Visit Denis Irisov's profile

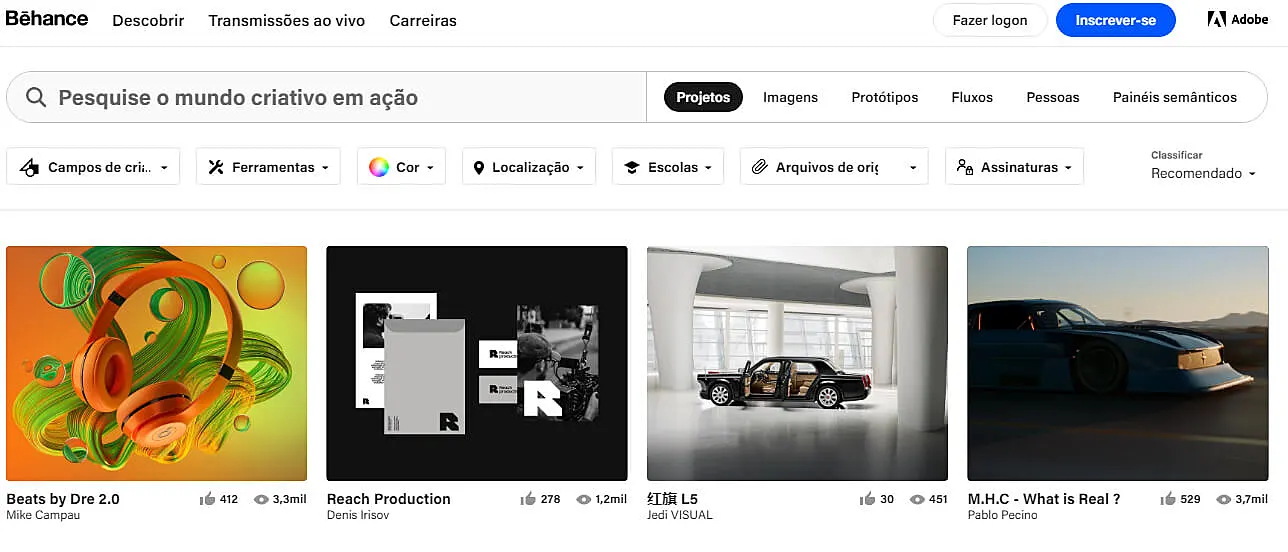pyautogui.click(x=358, y=515)
